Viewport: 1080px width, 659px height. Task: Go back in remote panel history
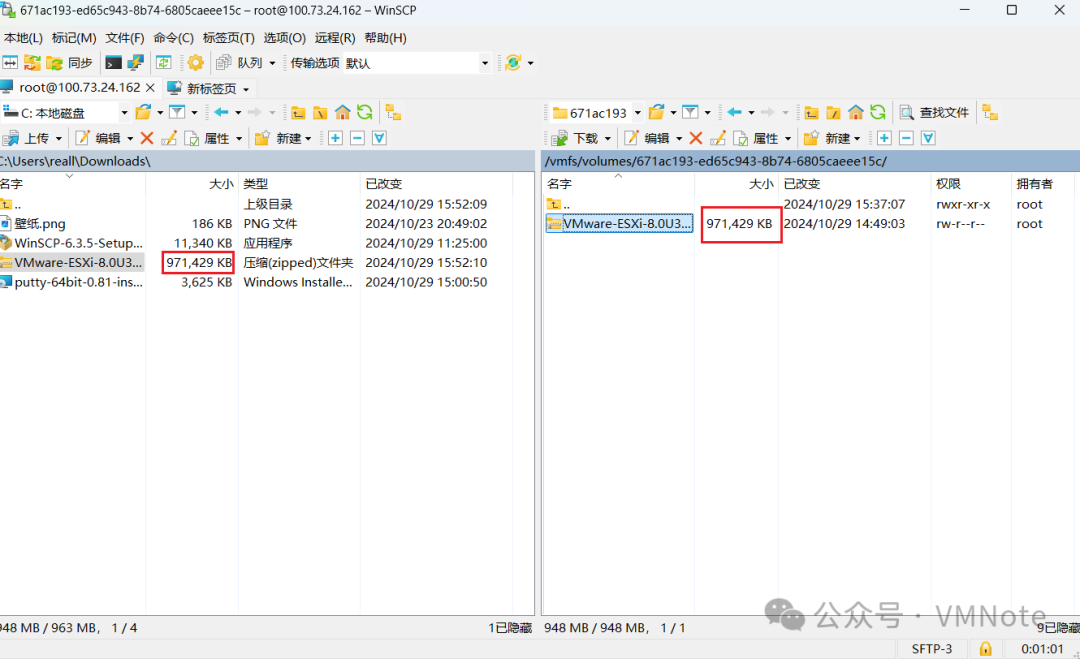click(x=734, y=112)
